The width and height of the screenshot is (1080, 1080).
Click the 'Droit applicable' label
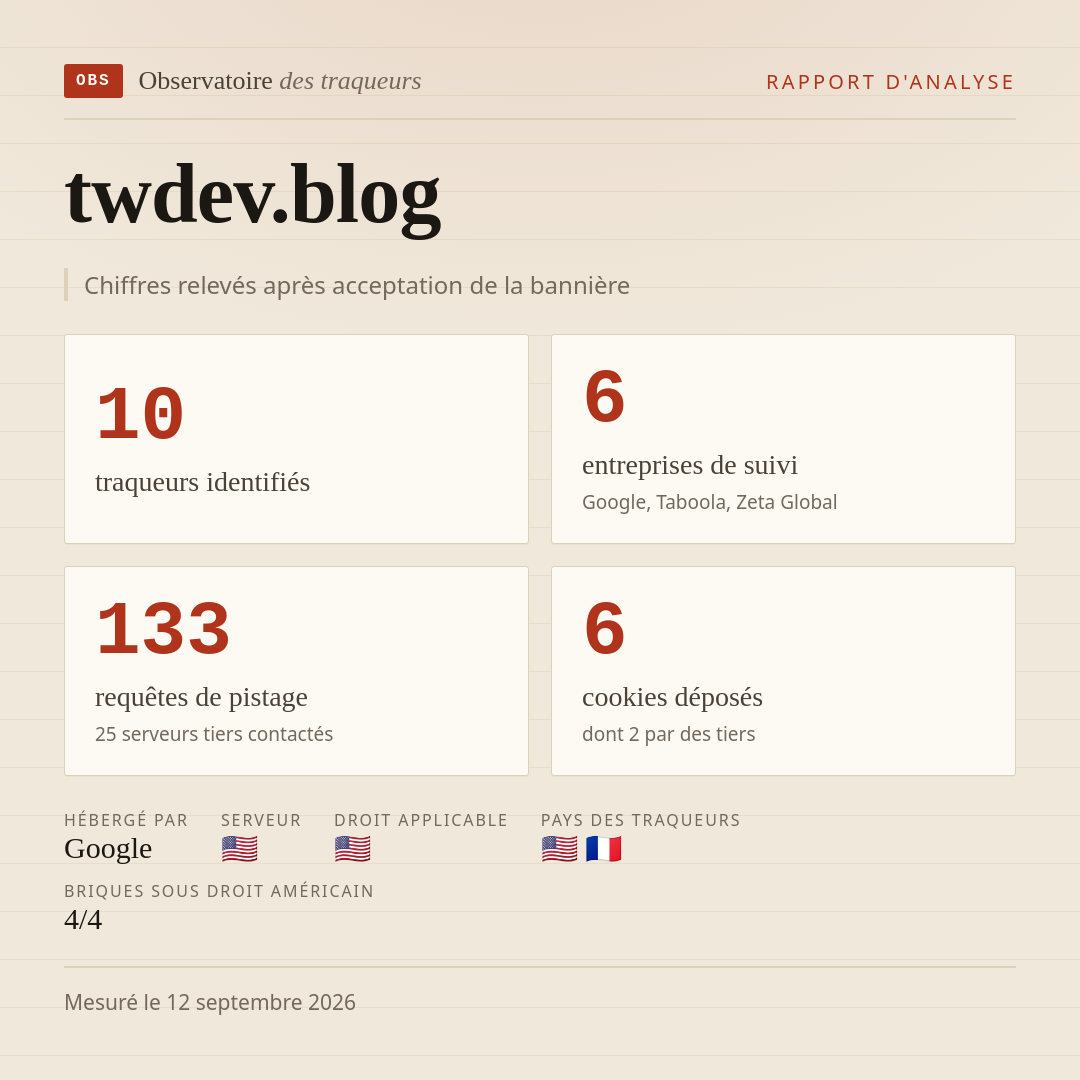tap(421, 820)
